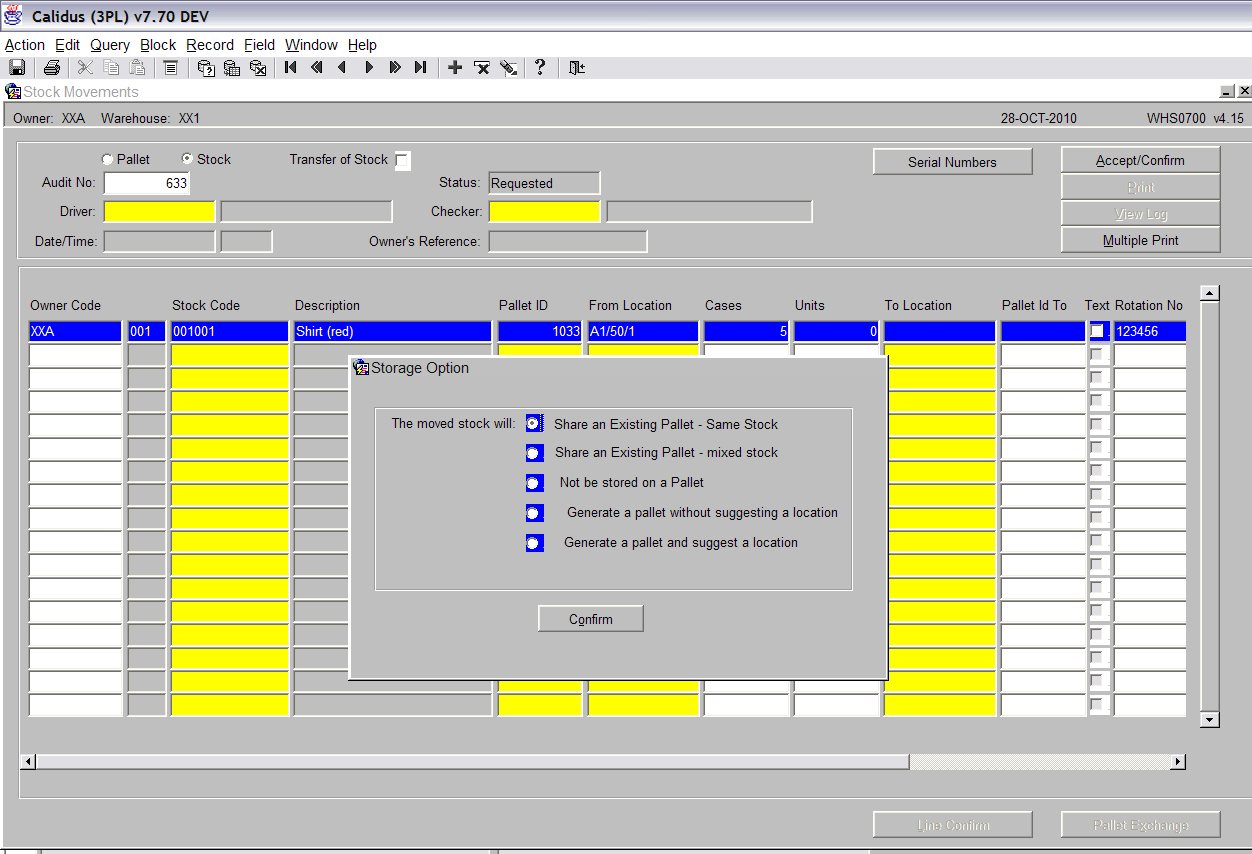Click the horizontal scrollbar left arrow
Screen dimensions: 1252x854
coord(29,762)
